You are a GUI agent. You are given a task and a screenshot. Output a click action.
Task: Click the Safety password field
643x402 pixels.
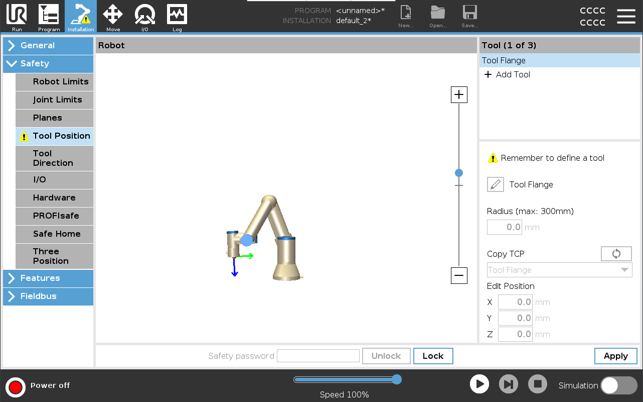pos(318,356)
